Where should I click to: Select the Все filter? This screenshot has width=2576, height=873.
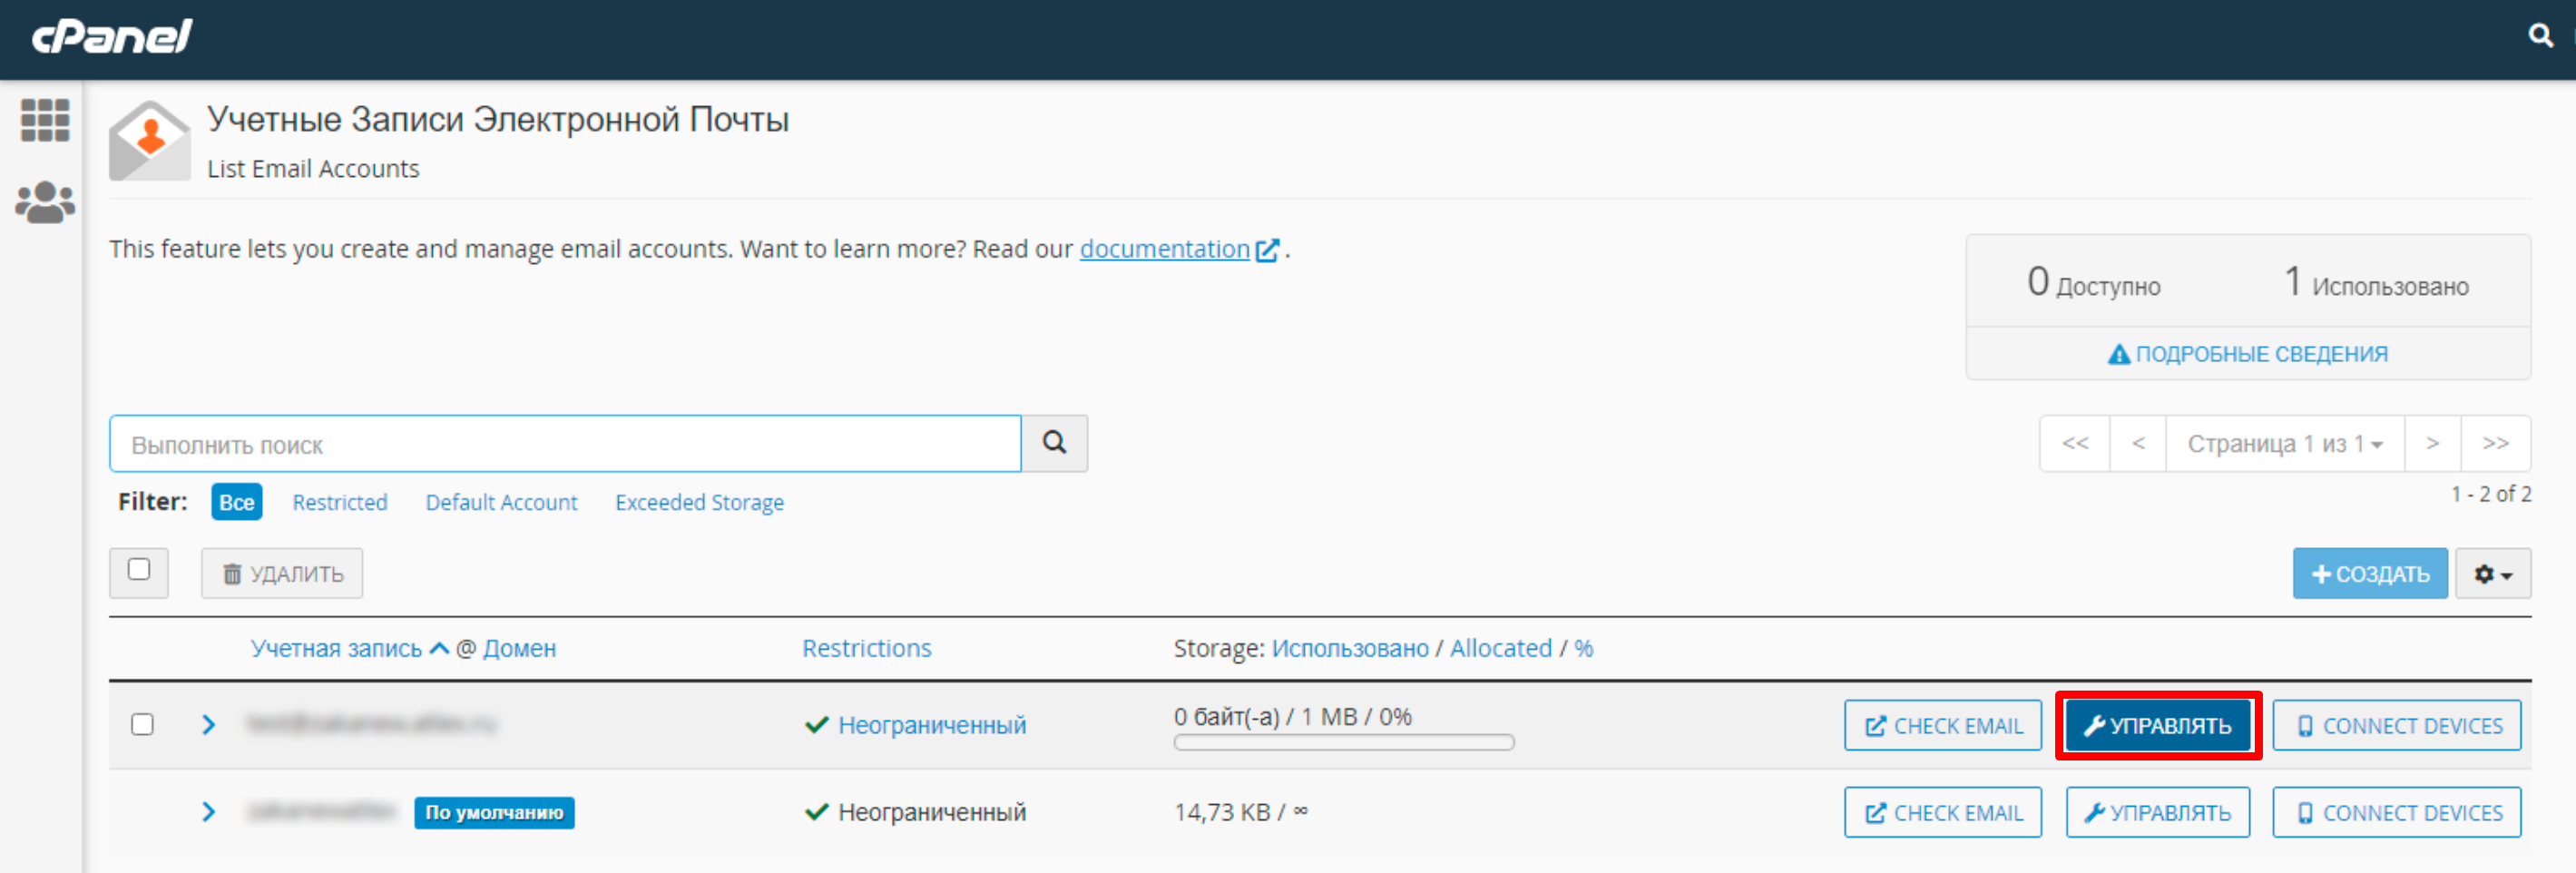[237, 502]
